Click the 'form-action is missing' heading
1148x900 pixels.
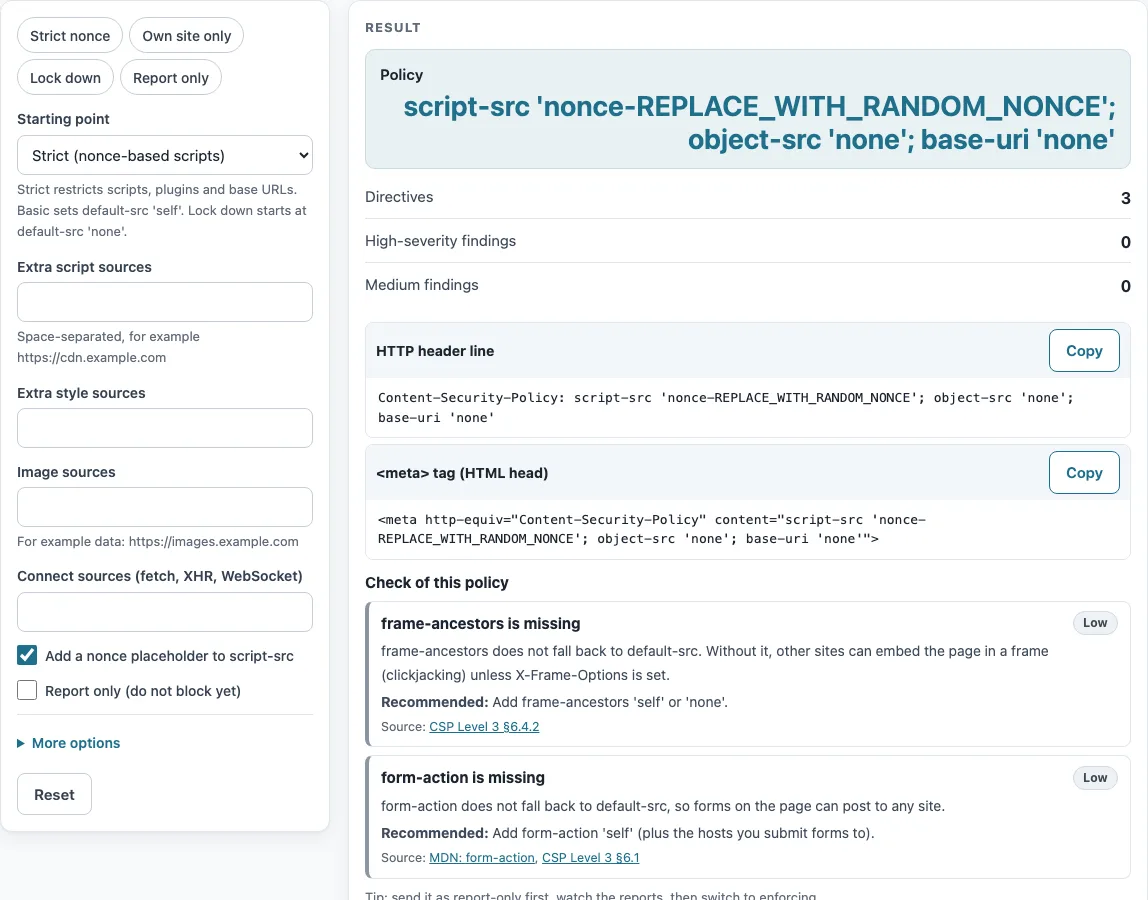[x=463, y=778]
